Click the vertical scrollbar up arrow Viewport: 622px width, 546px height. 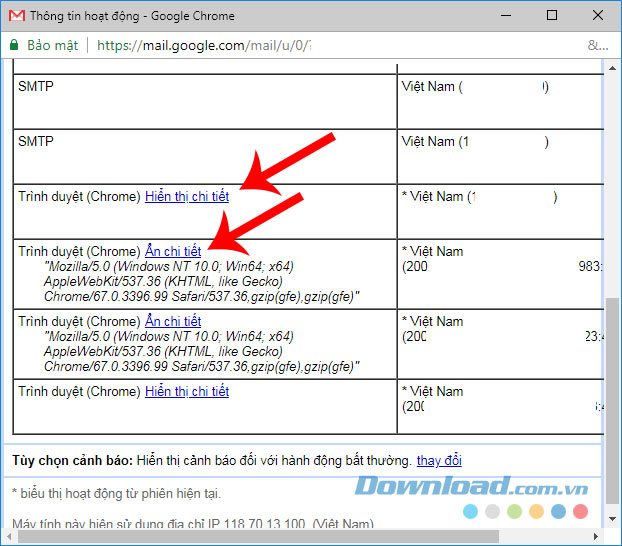click(x=612, y=67)
